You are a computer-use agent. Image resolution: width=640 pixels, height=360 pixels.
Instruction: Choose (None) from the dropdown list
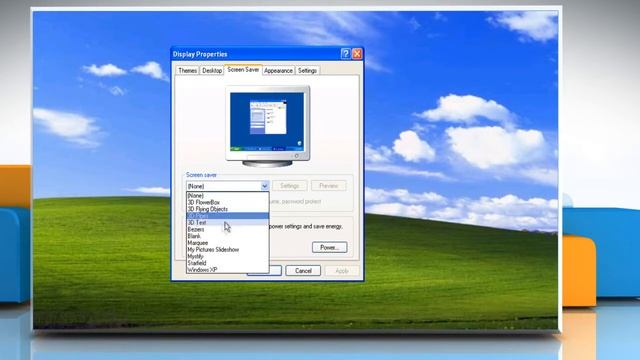pyautogui.click(x=227, y=196)
